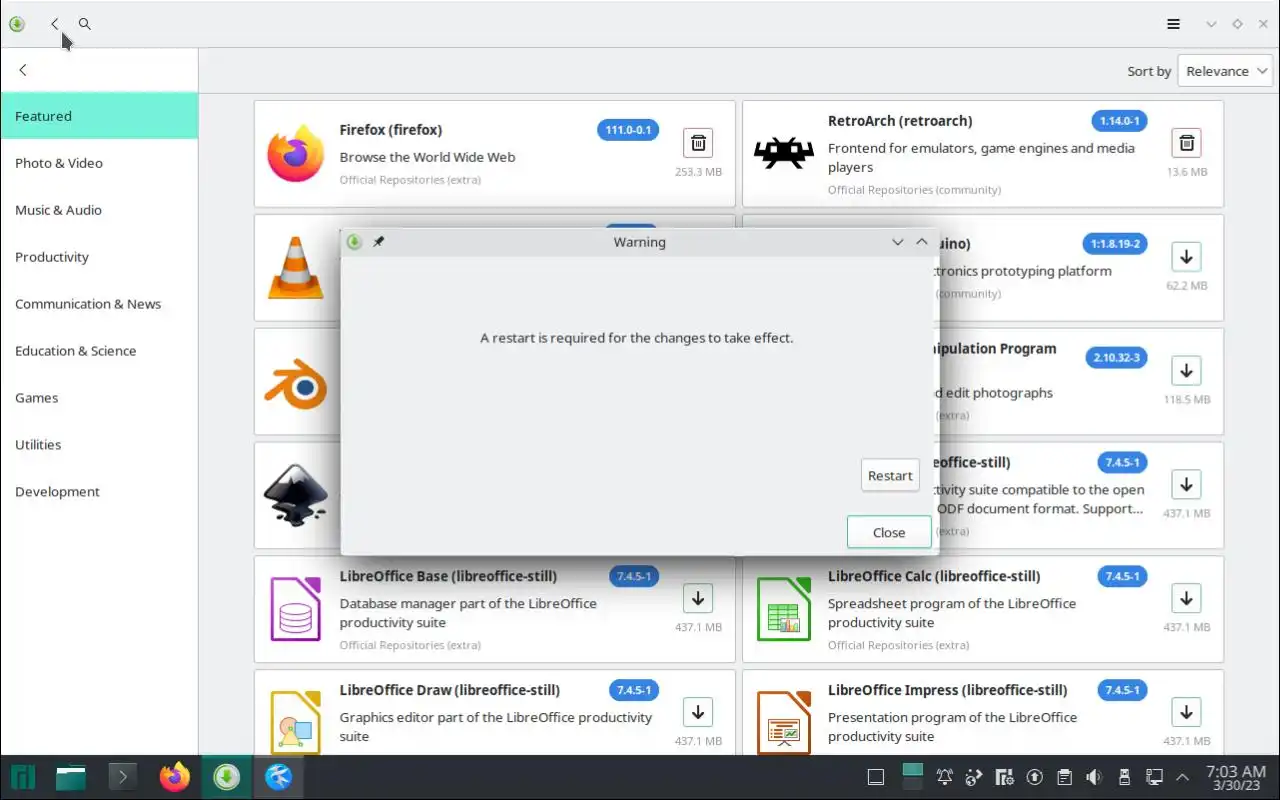Select the Education & Science category
This screenshot has width=1280, height=800.
[x=99, y=351]
